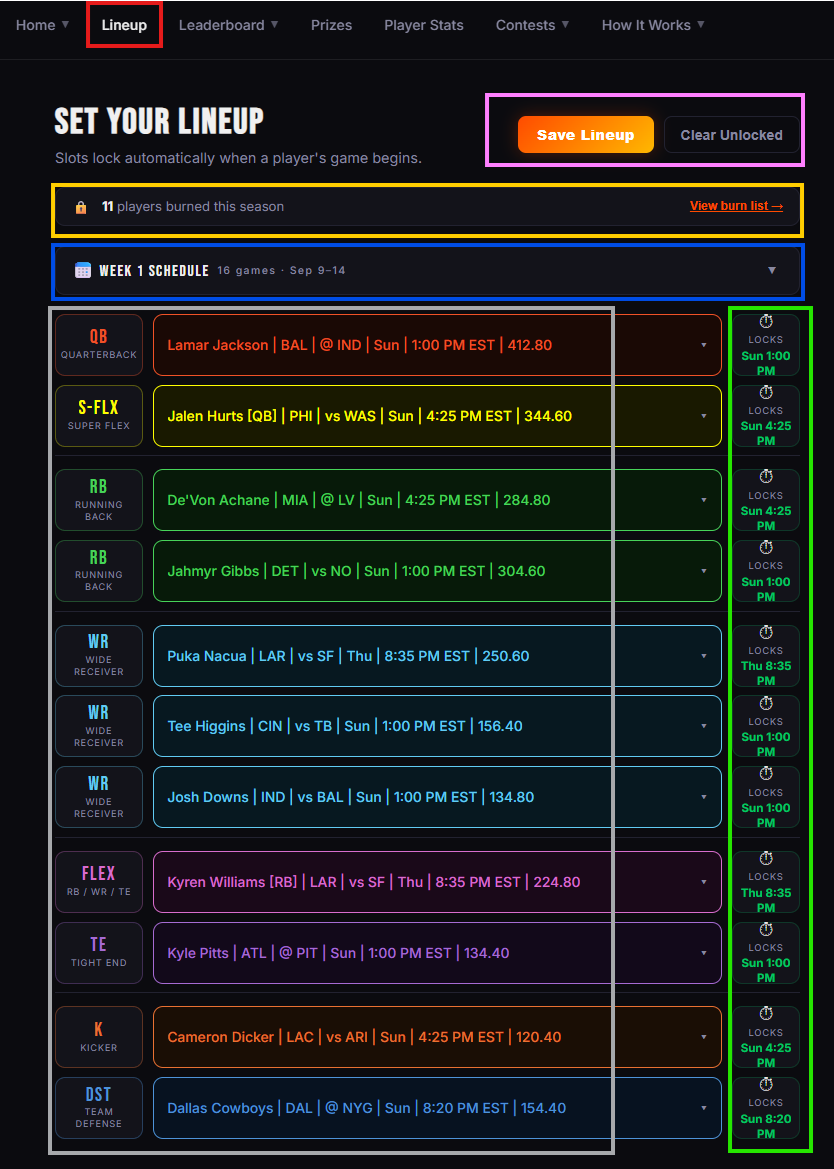This screenshot has height=1169, width=834.
Task: Click the stopwatch icon in Dallas Cowboys' row
Action: (765, 1084)
